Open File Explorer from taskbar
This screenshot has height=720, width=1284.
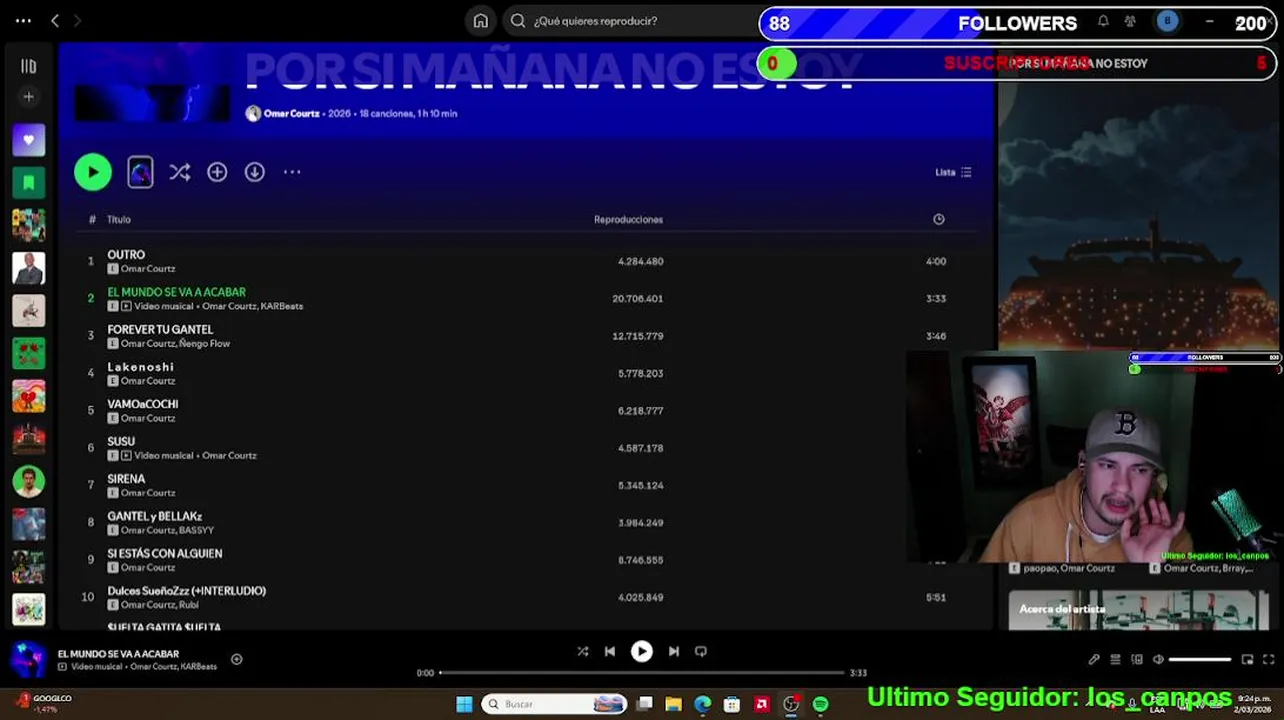674,704
